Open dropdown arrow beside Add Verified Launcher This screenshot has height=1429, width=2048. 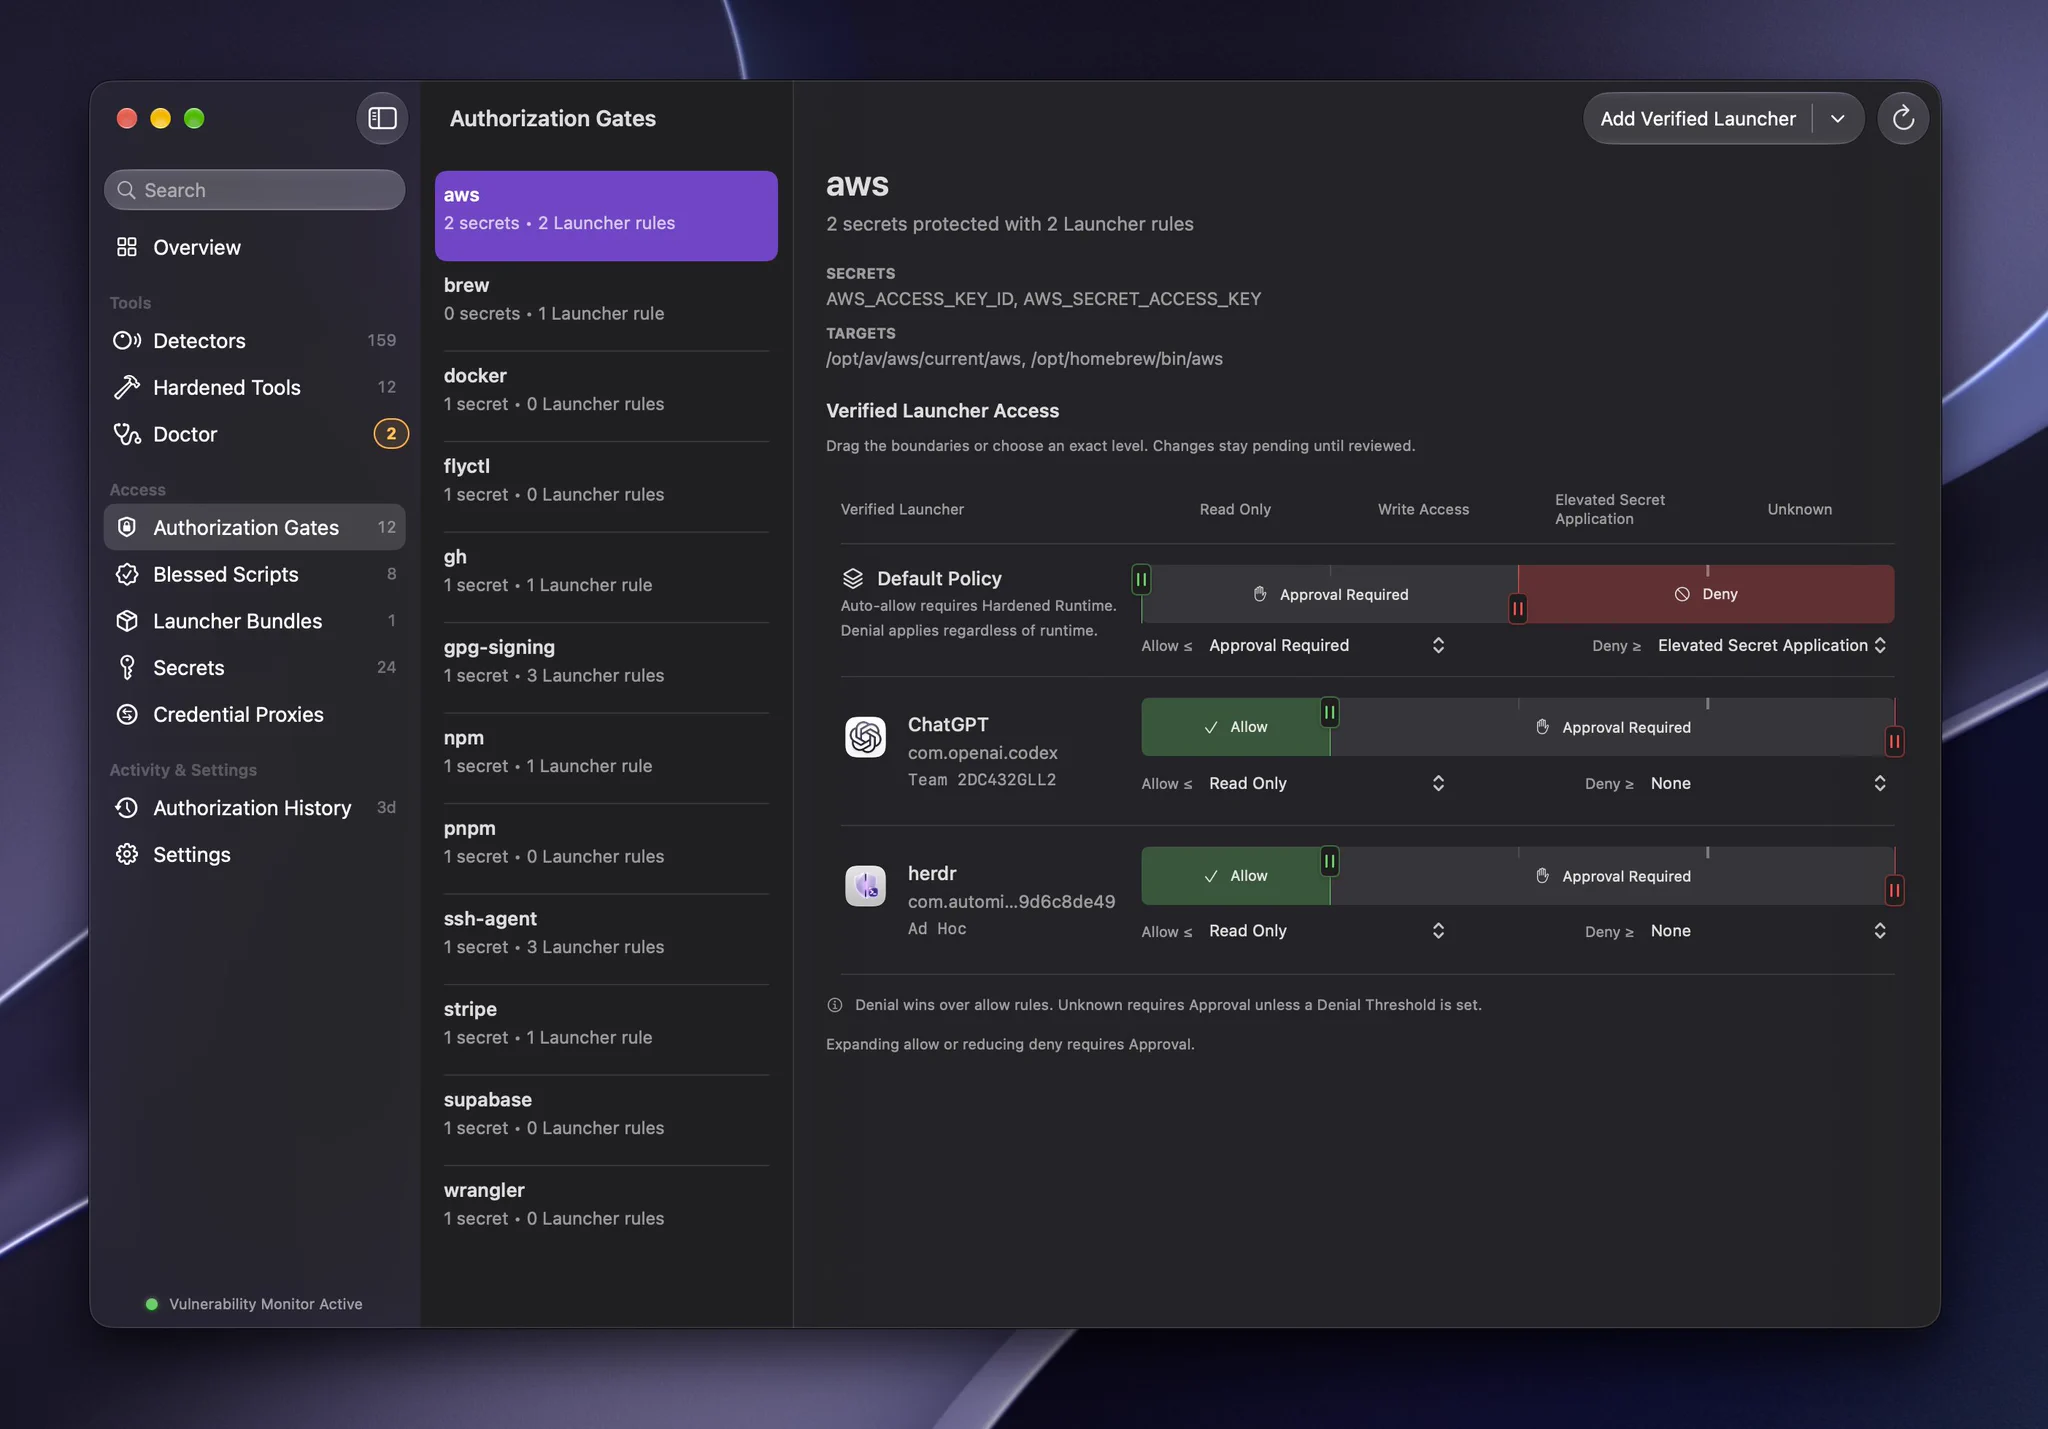pyautogui.click(x=1837, y=118)
